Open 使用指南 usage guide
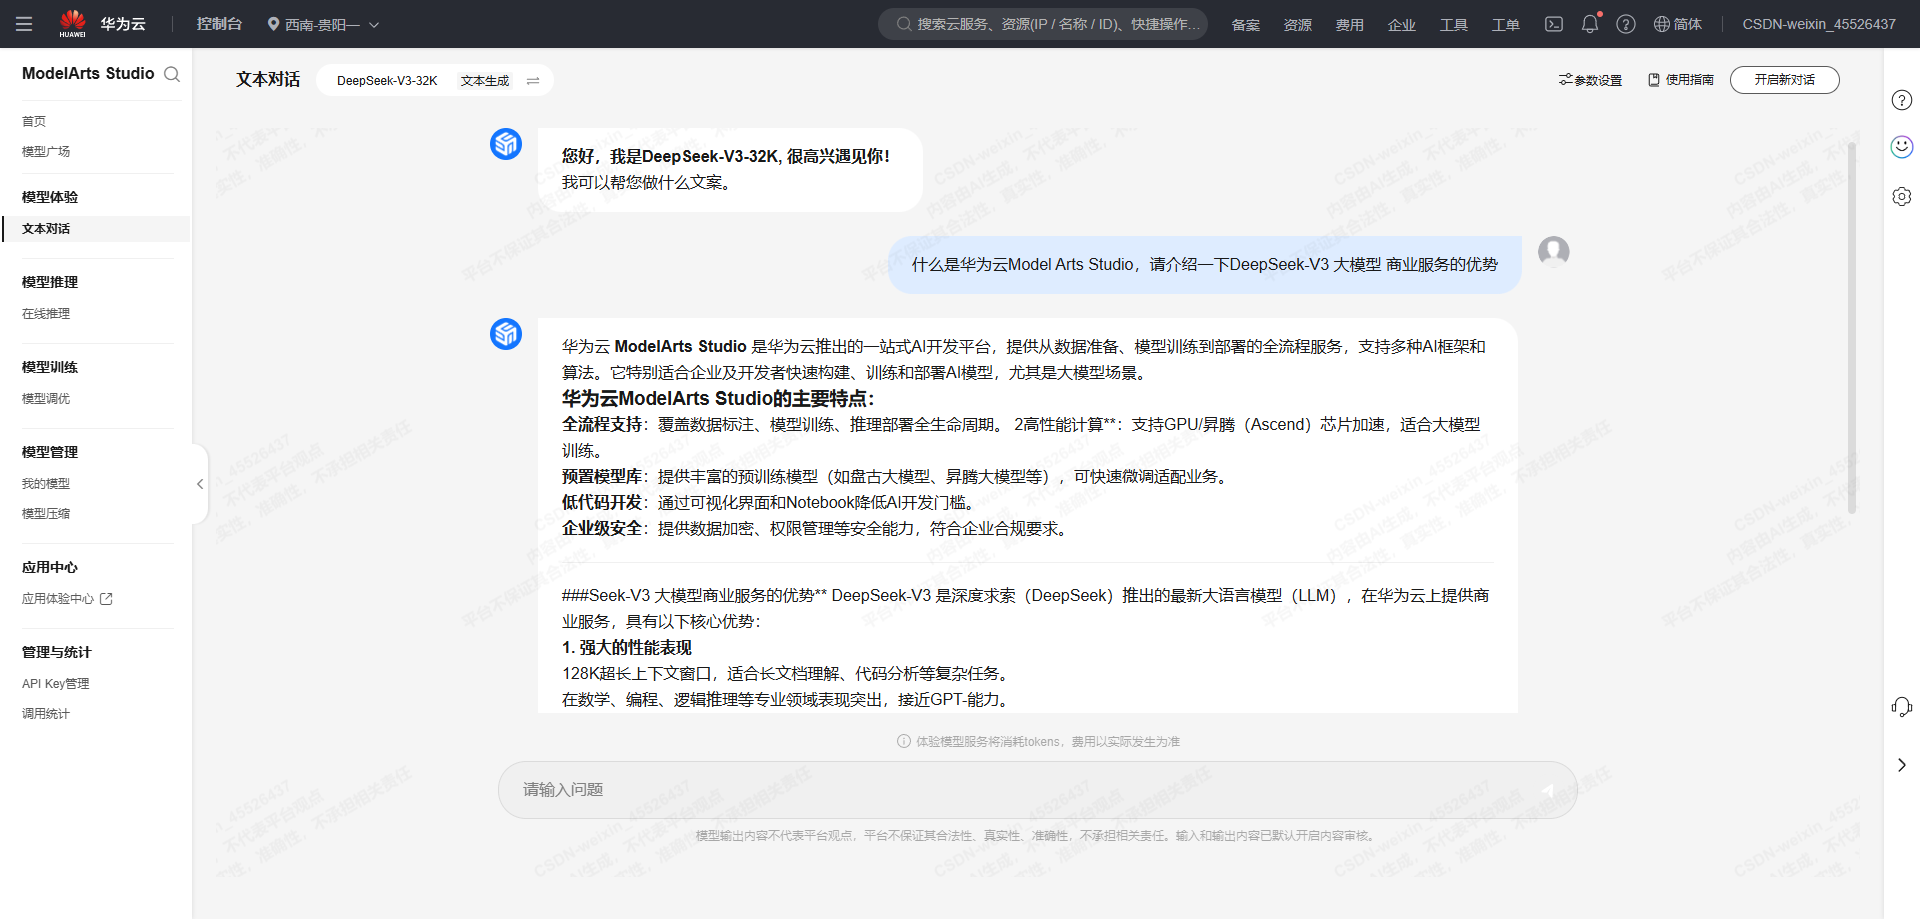Viewport: 1920px width, 919px height. click(1681, 80)
